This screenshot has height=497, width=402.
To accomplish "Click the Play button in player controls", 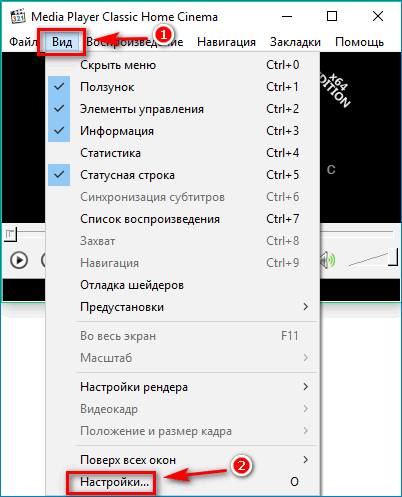I will pyautogui.click(x=19, y=260).
